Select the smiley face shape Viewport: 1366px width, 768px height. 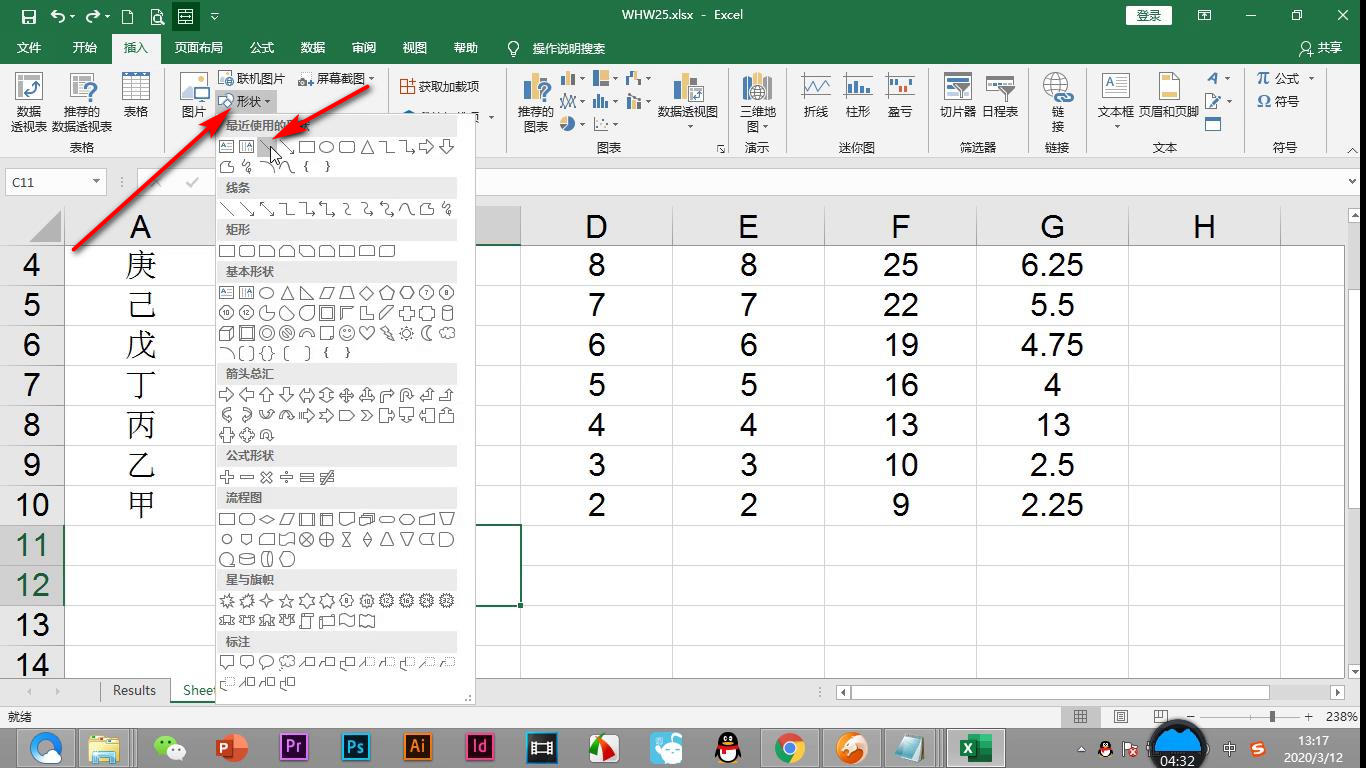coord(347,333)
